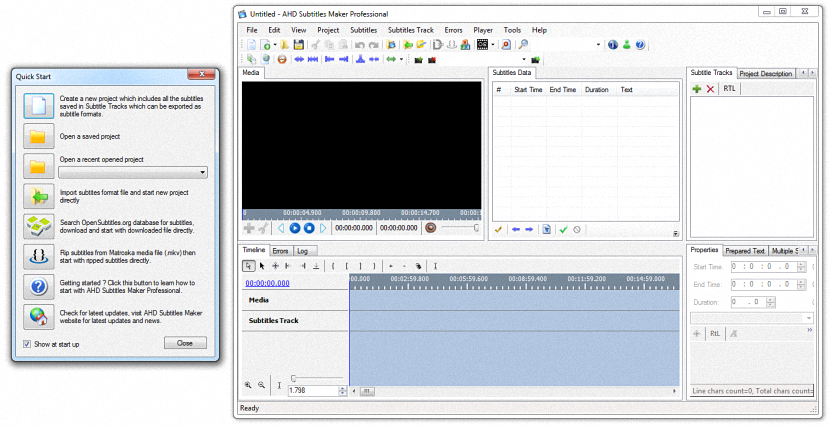Expand the Properties toolbar overflow chevron
The height and width of the screenshot is (427, 830).
click(x=809, y=330)
